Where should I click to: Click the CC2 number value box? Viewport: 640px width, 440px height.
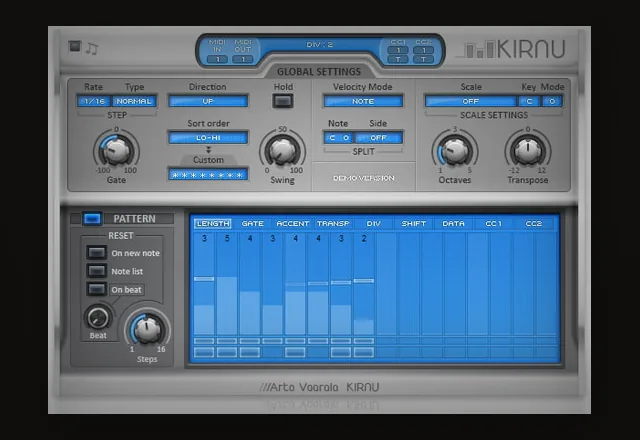[423, 50]
